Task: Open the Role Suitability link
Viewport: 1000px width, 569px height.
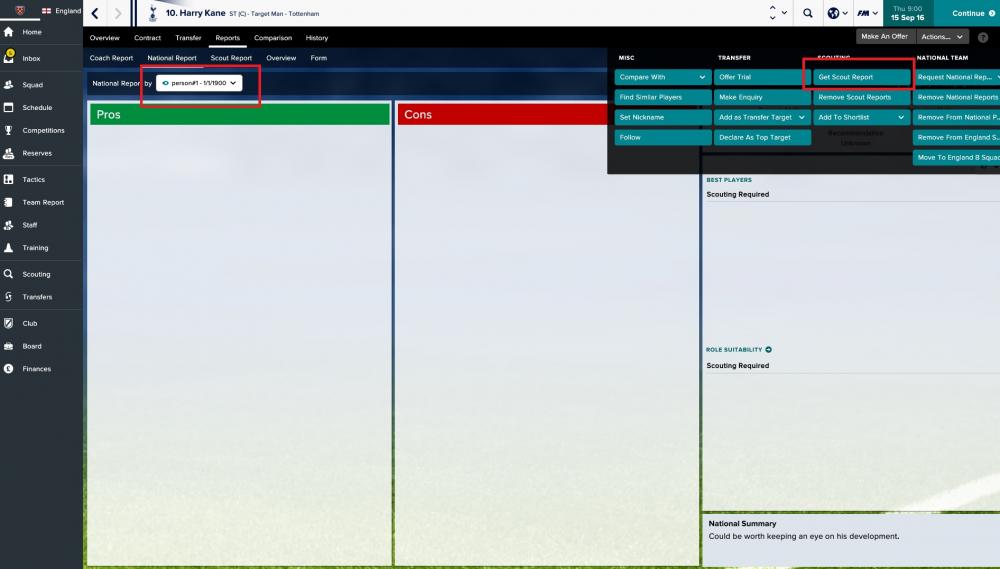Action: click(738, 350)
